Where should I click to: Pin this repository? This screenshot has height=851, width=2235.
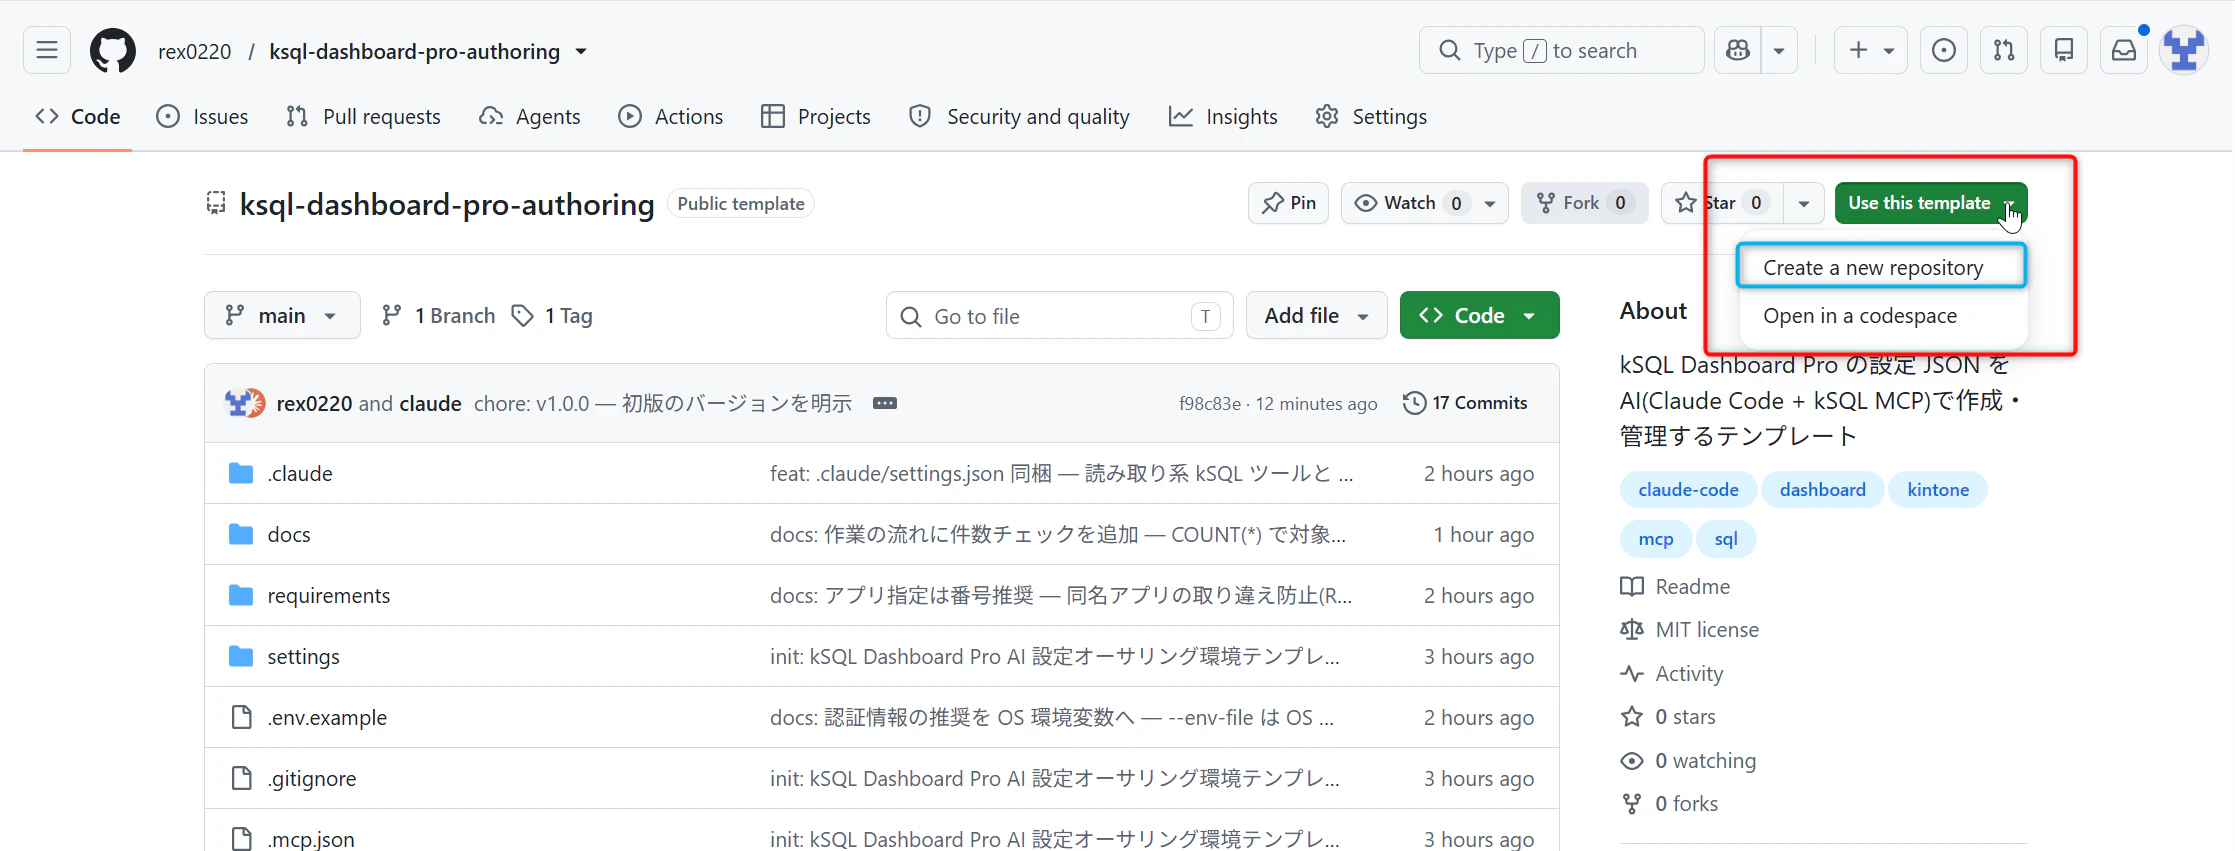coord(1289,203)
